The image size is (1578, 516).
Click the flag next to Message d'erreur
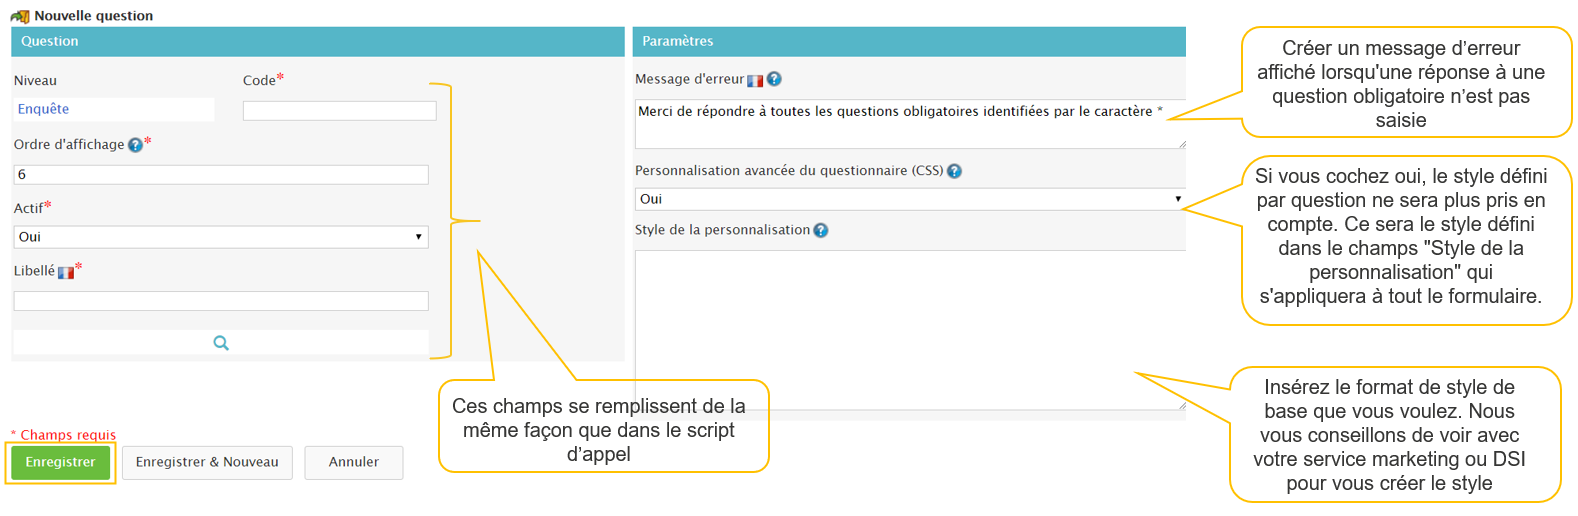[x=755, y=81]
